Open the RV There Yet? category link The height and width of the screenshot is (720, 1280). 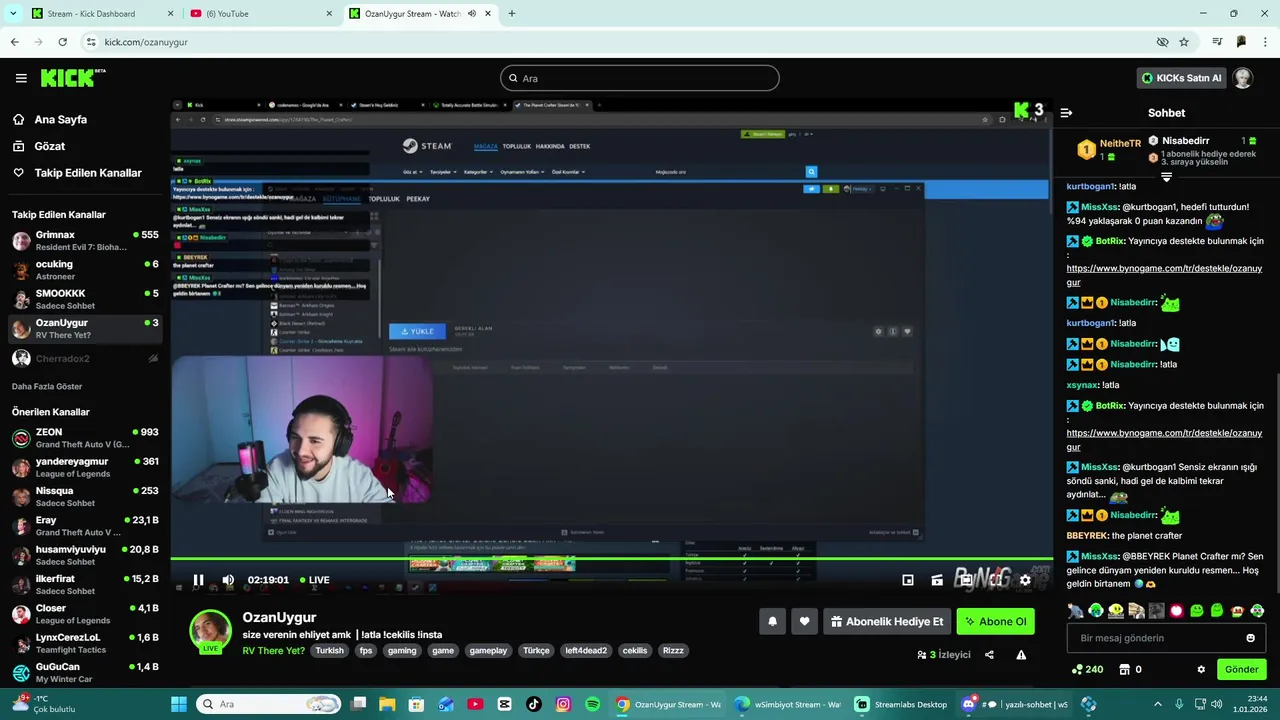(x=273, y=650)
